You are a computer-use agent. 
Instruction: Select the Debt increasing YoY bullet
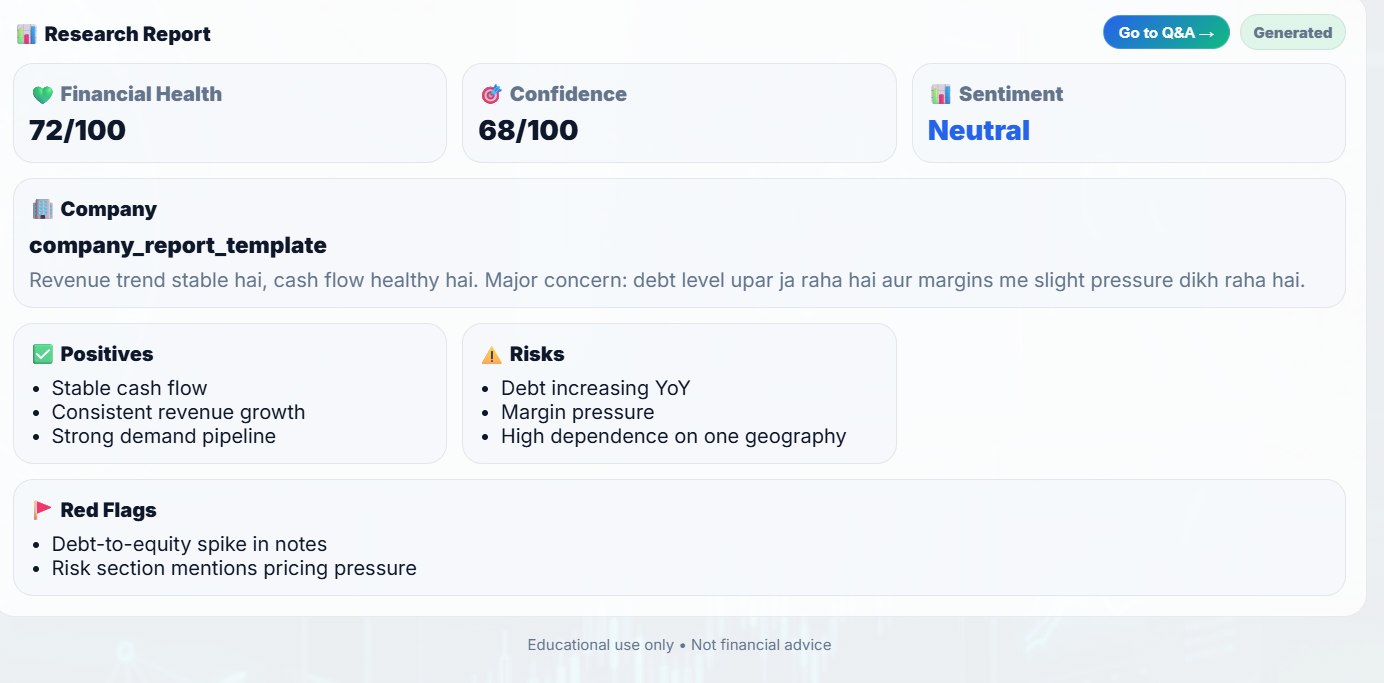(x=595, y=388)
